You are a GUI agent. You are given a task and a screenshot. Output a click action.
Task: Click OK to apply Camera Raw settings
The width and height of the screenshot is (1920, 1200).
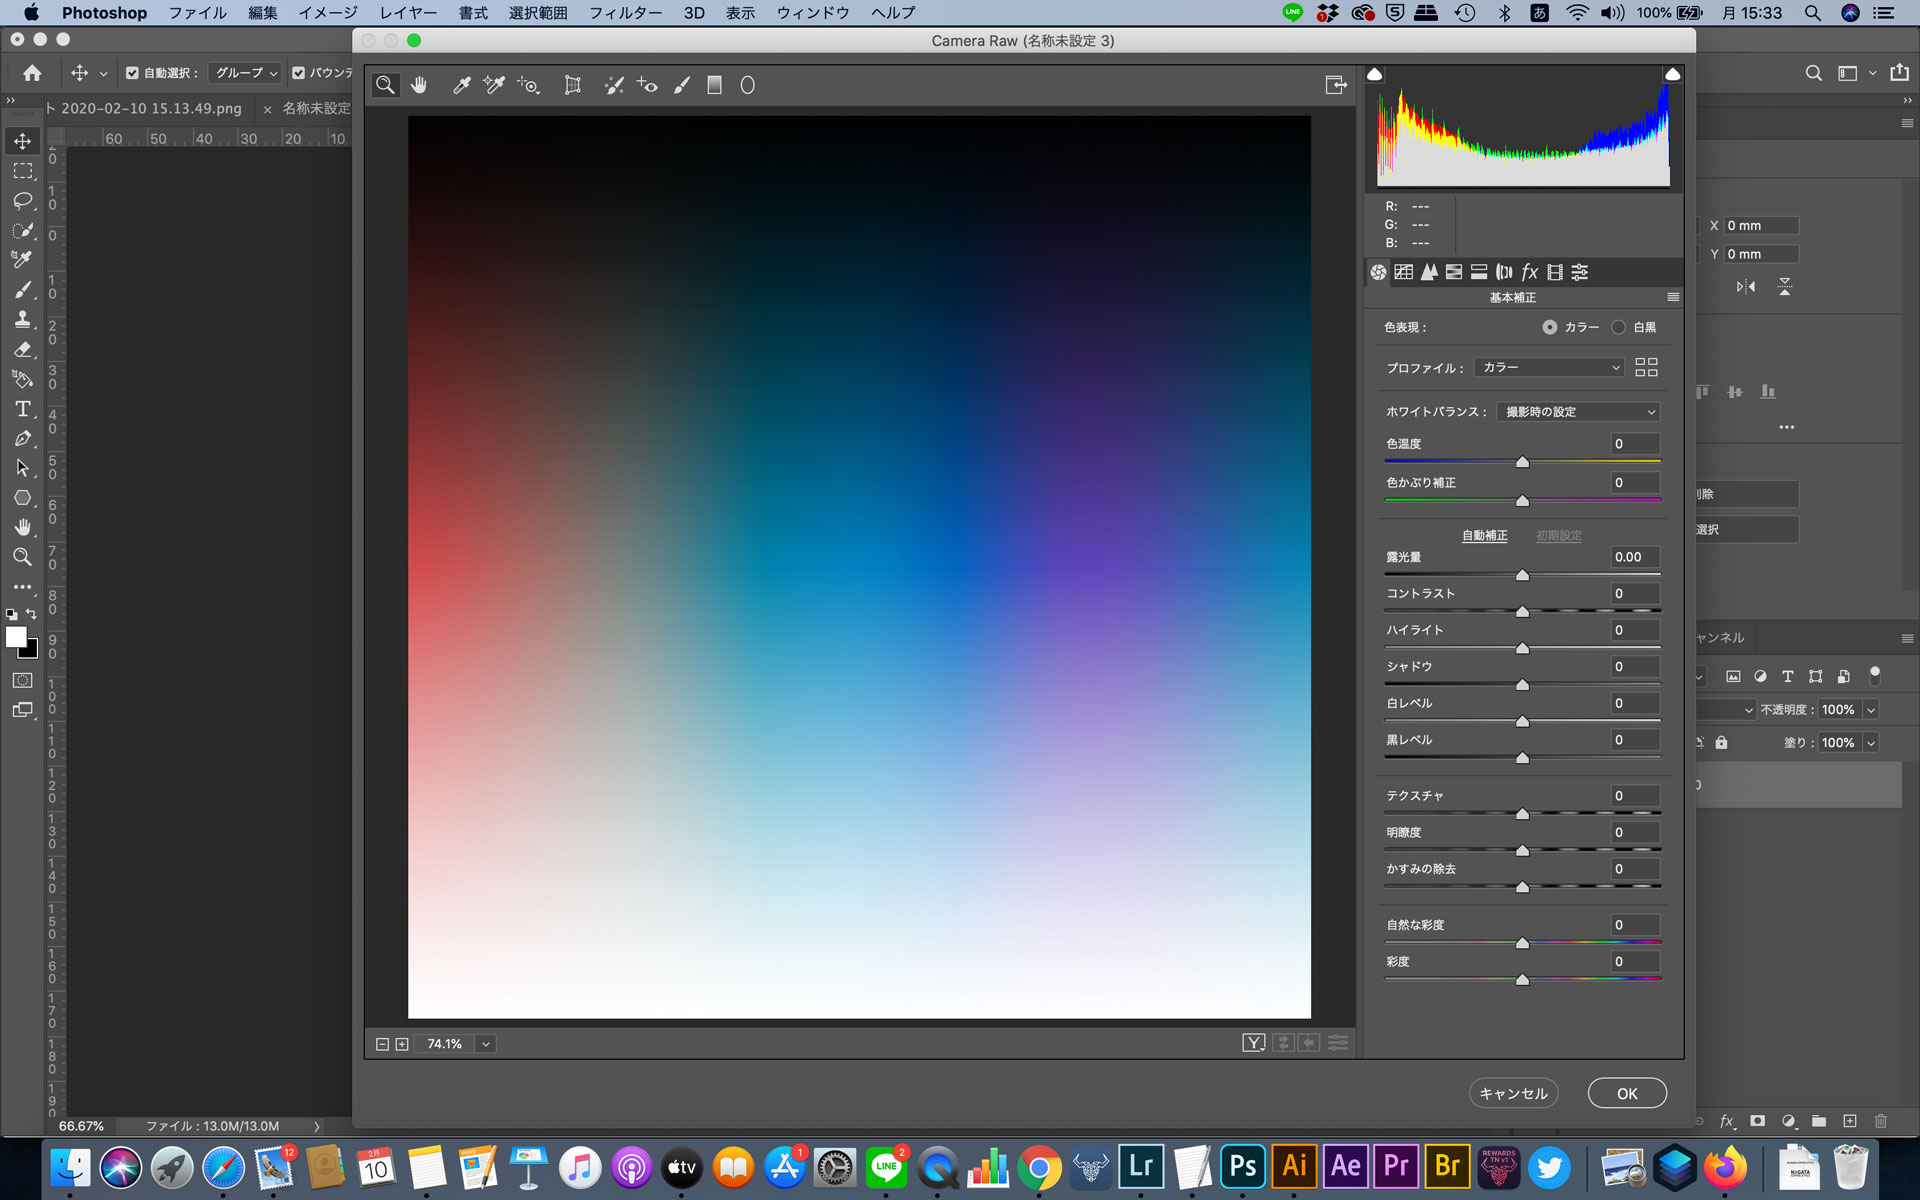1627,1094
